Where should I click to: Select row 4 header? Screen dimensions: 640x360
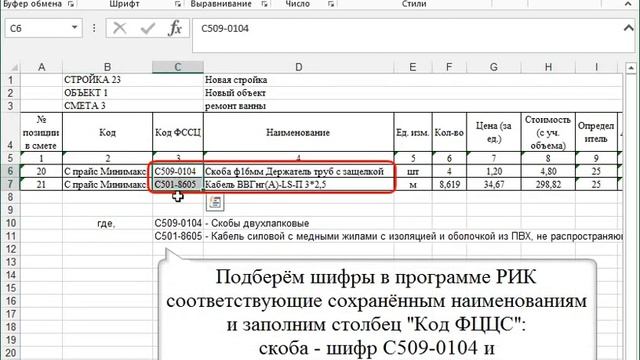[x=11, y=132]
